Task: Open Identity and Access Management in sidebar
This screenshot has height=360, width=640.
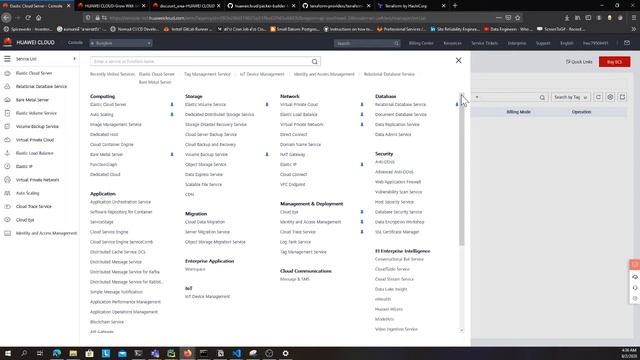Action: 46,233
